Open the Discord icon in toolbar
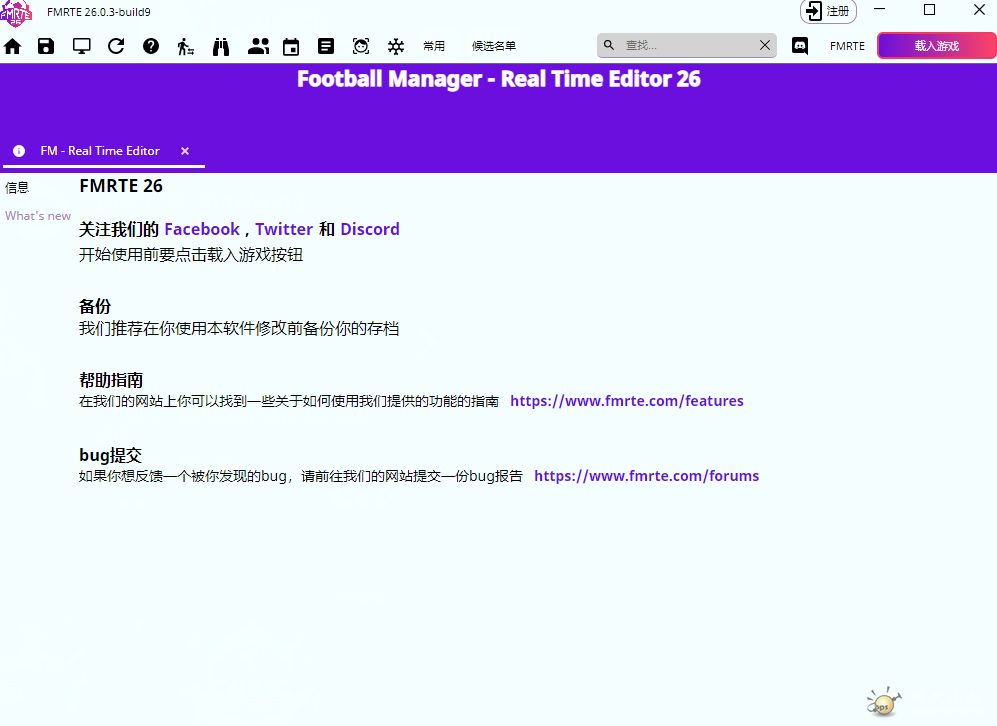This screenshot has height=726, width=997. (800, 46)
